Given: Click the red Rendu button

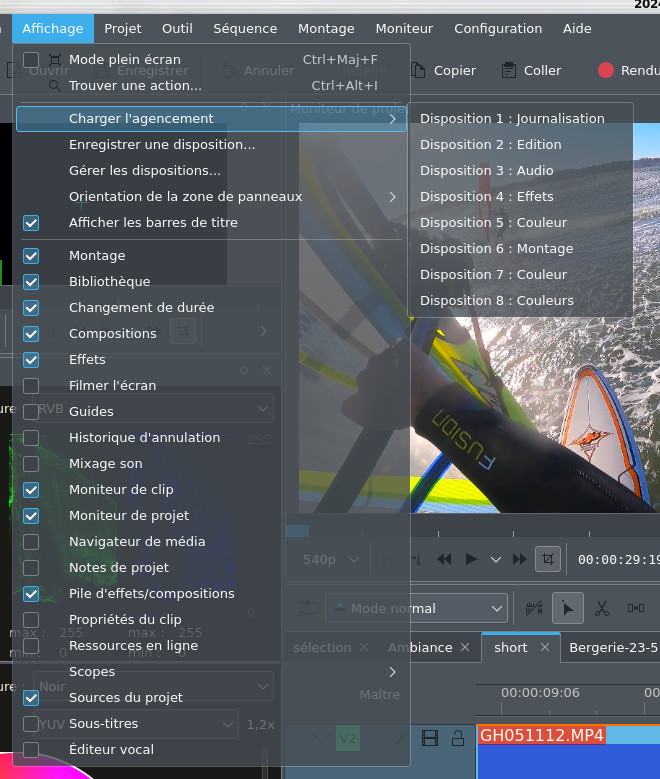Looking at the screenshot, I should point(629,71).
